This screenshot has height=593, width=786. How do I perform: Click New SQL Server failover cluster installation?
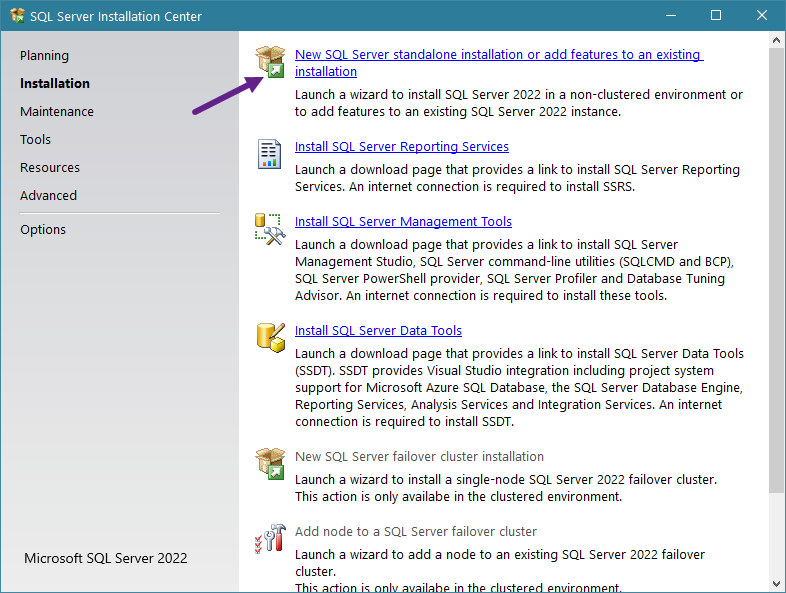pos(419,457)
